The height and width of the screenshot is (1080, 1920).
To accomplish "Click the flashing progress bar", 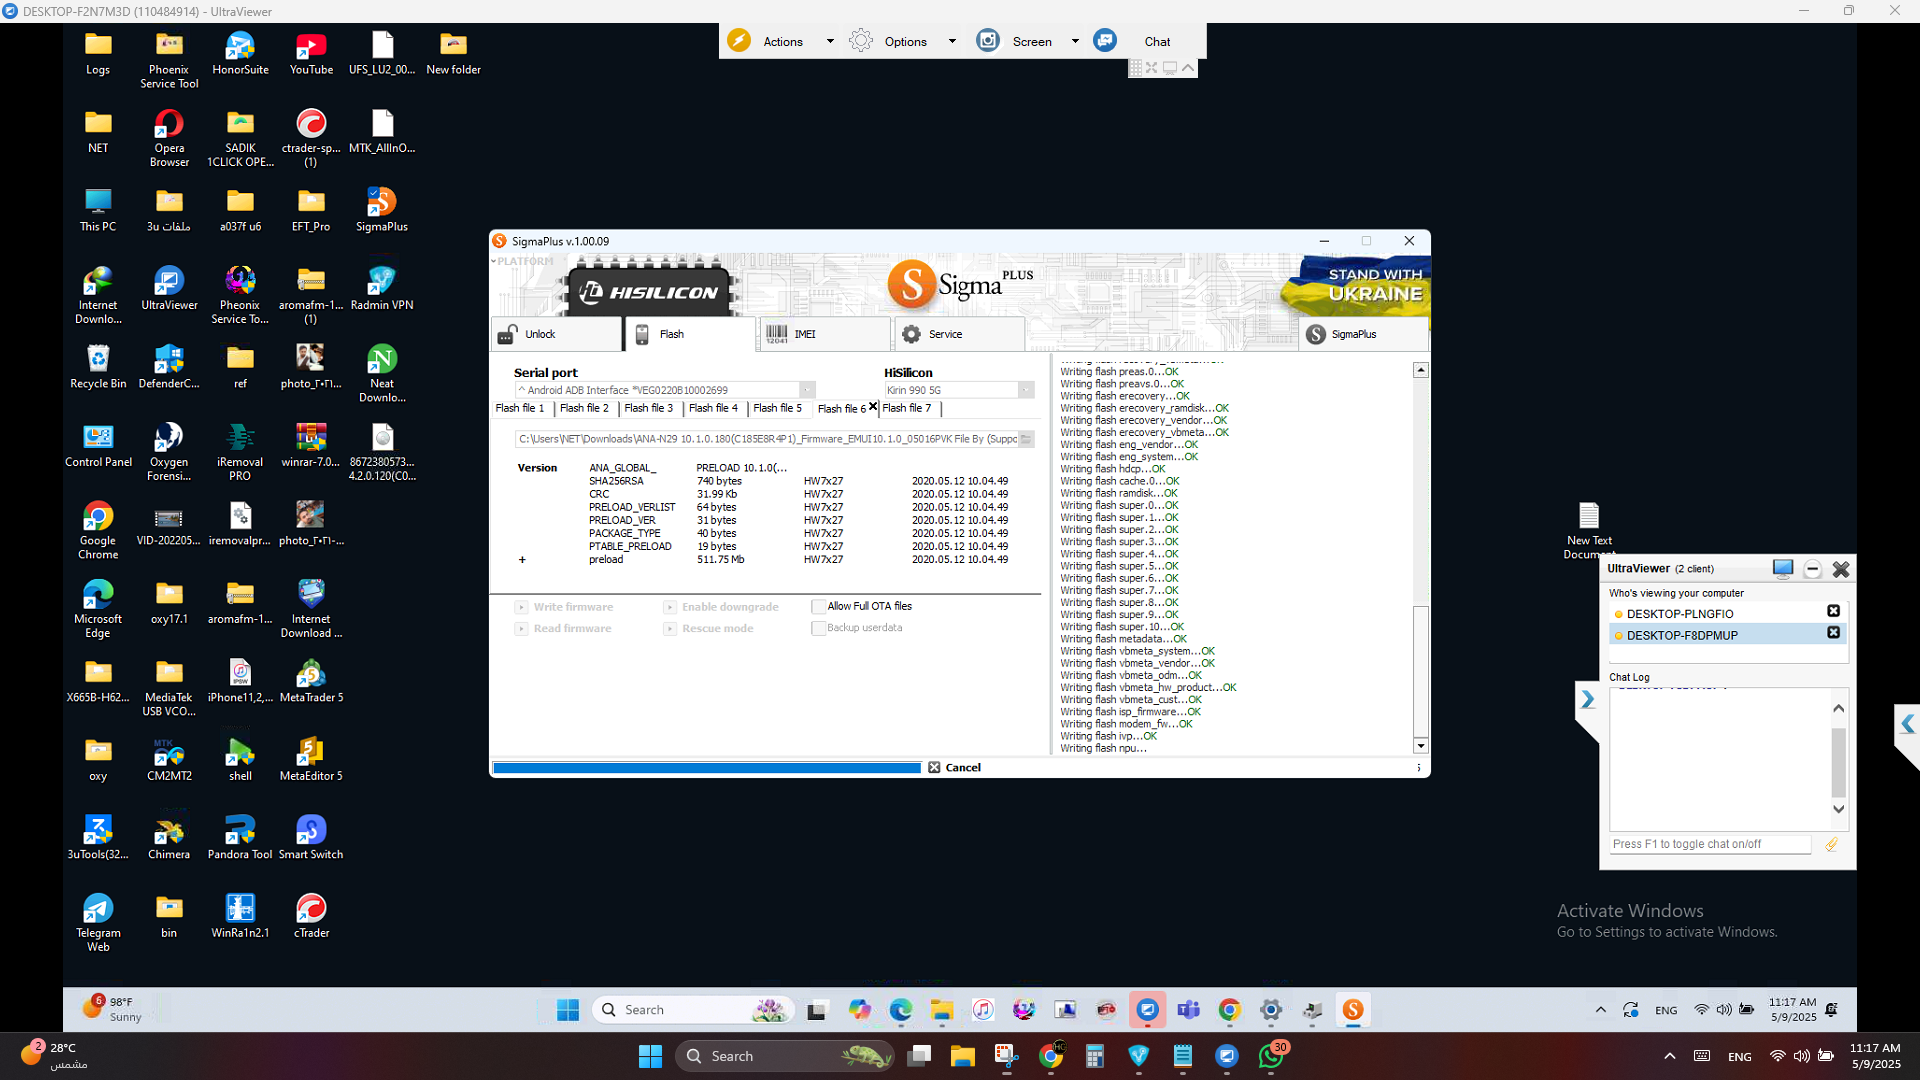I will pyautogui.click(x=707, y=768).
